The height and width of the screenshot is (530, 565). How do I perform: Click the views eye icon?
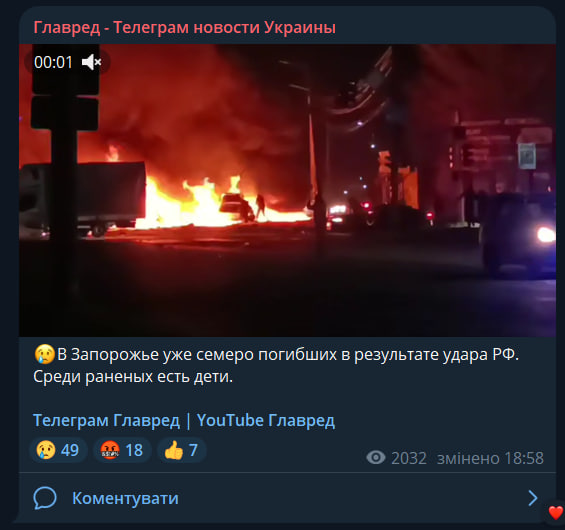[375, 458]
